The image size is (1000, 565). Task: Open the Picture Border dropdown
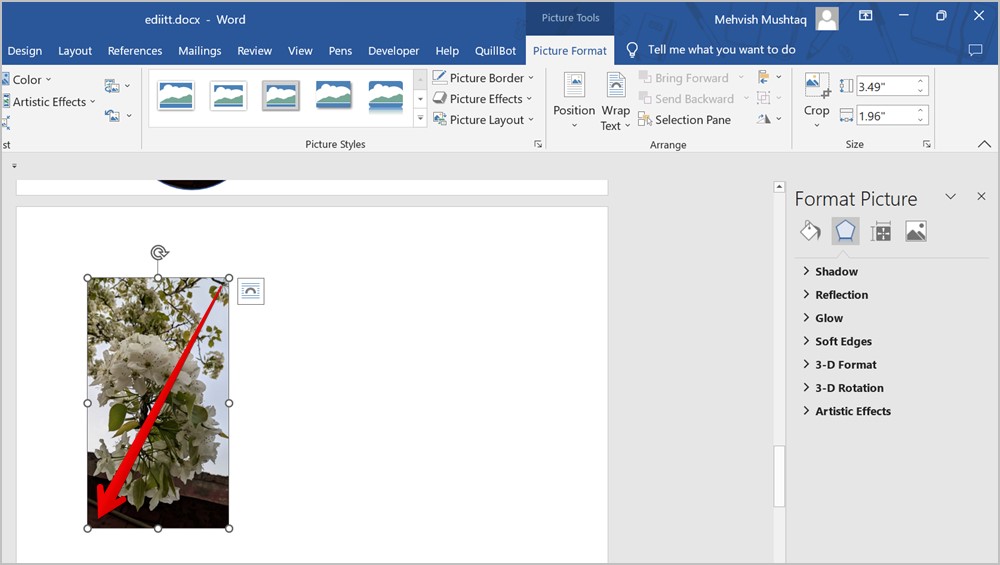click(x=485, y=78)
